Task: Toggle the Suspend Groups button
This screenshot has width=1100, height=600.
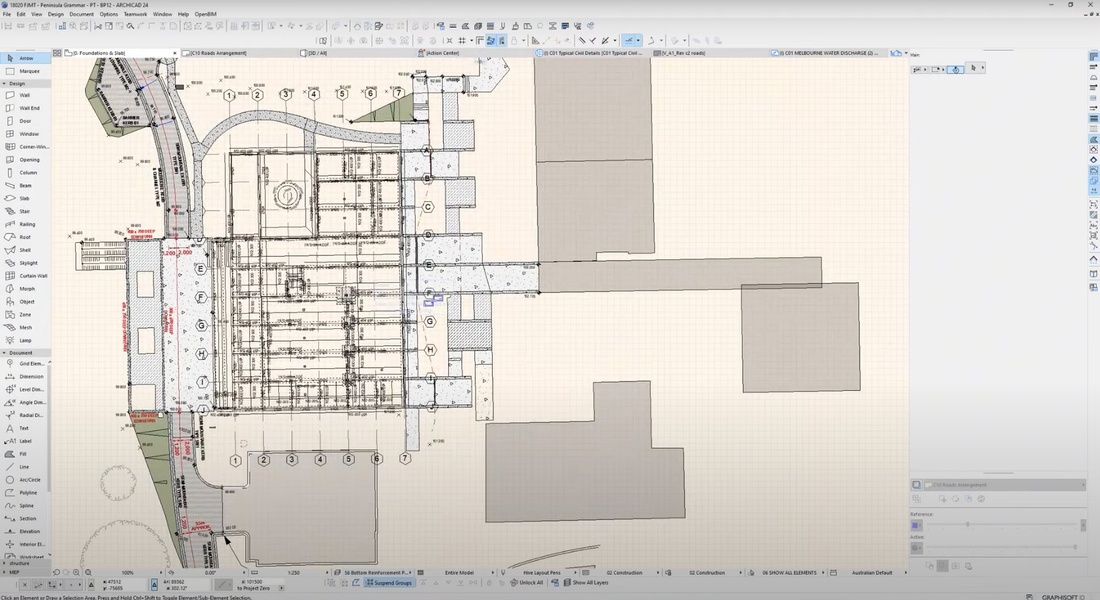Action: pyautogui.click(x=389, y=582)
